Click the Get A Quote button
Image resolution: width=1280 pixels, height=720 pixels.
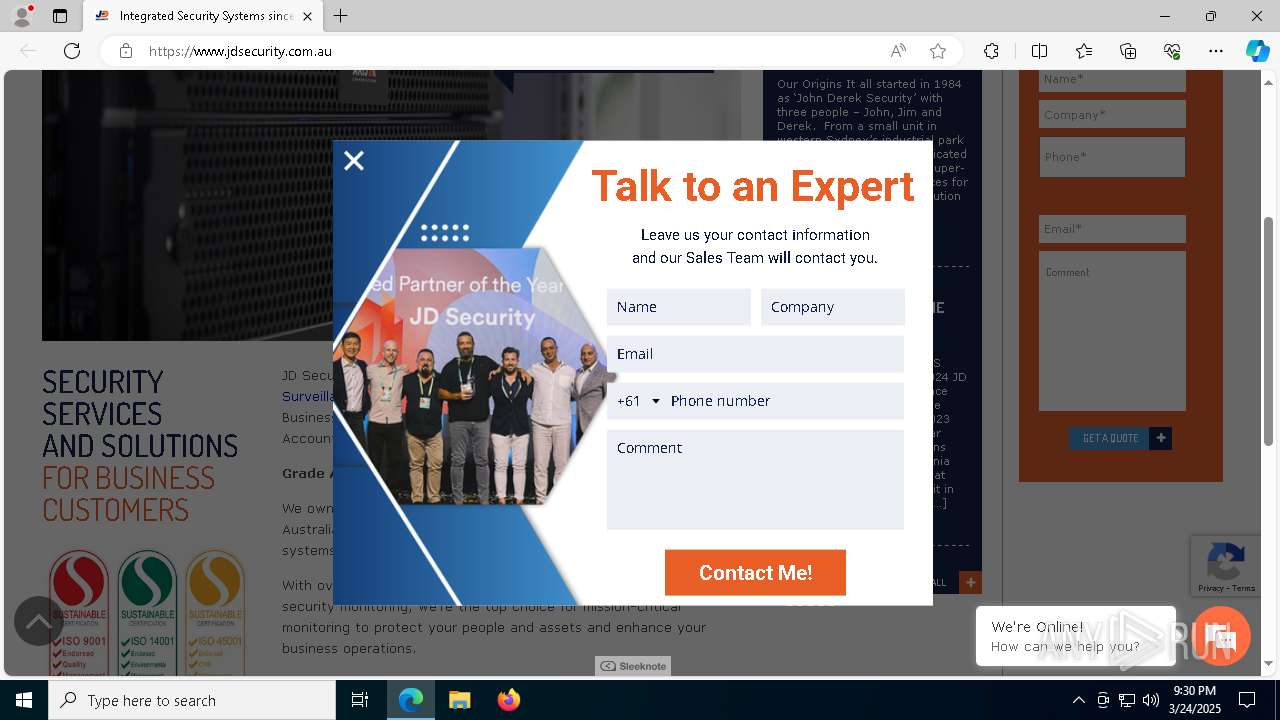tap(1110, 438)
